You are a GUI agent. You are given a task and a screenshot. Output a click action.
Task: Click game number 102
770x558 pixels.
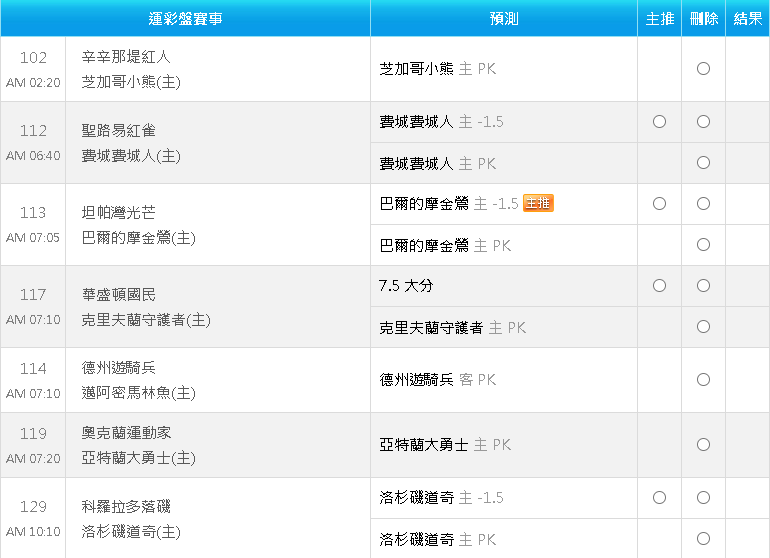point(33,57)
